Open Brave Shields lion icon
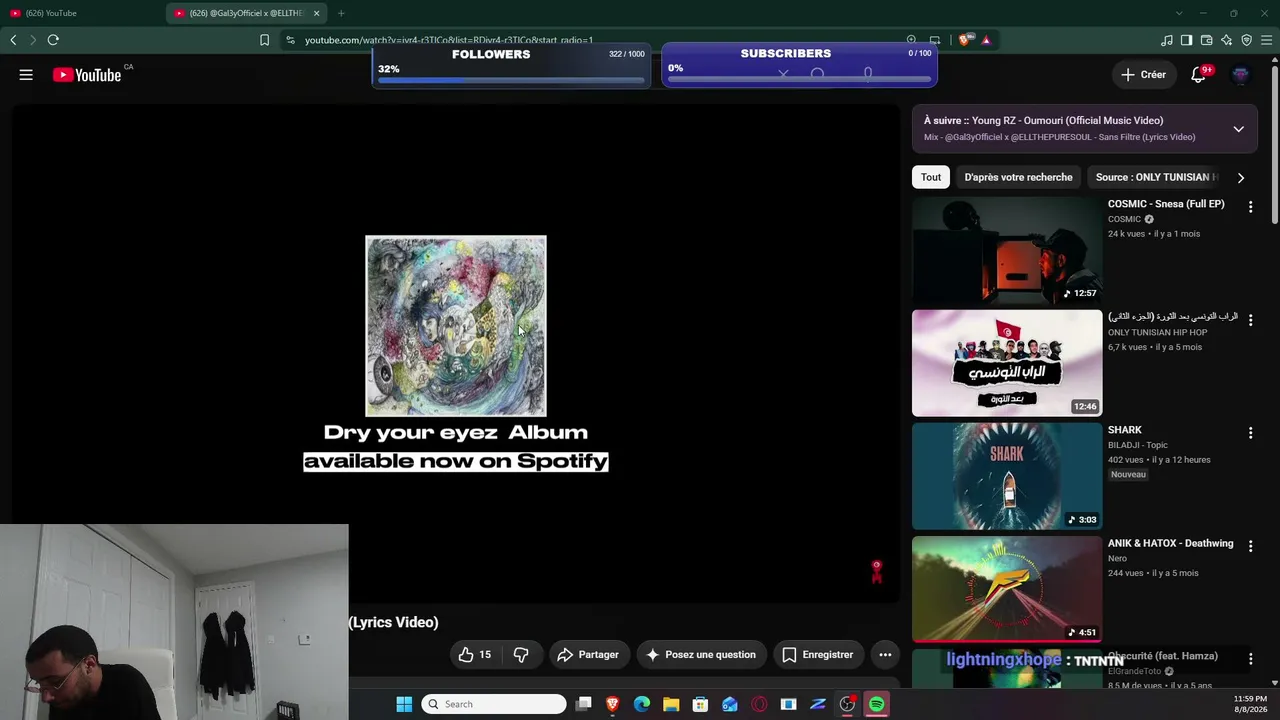Viewport: 1280px width, 720px height. 964,40
